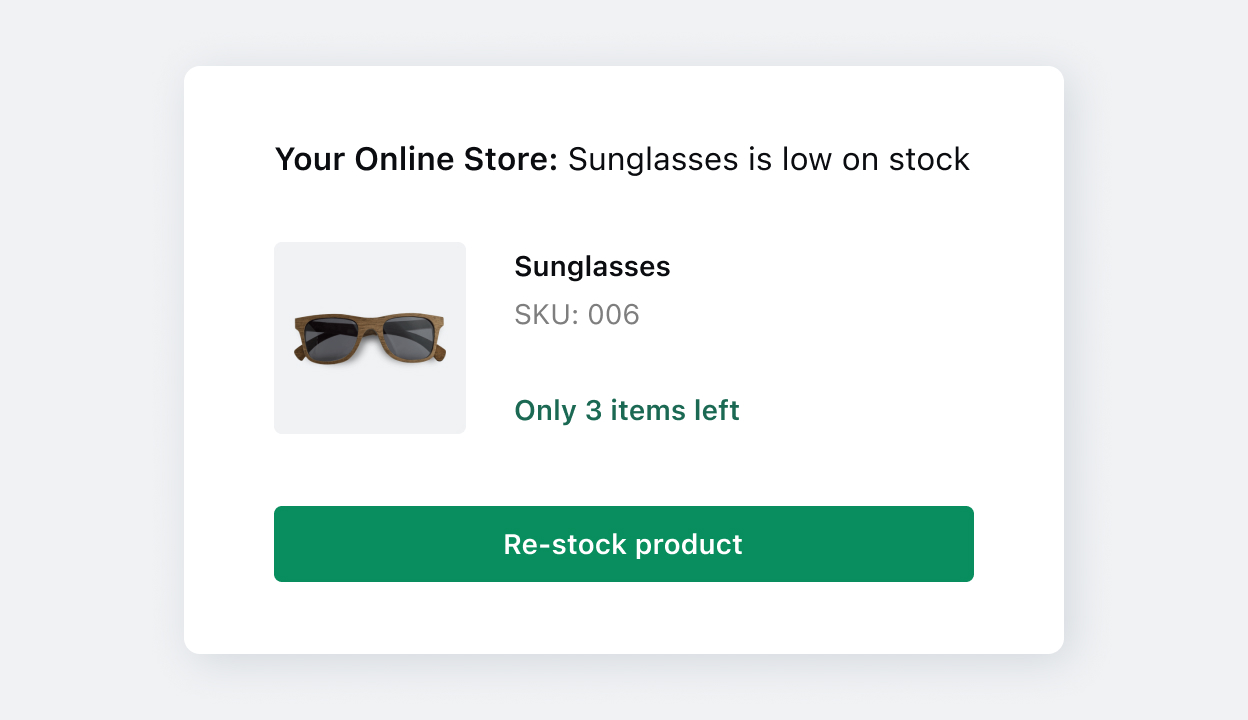Click the Only 3 items left warning
1248x720 pixels.
pyautogui.click(x=627, y=411)
